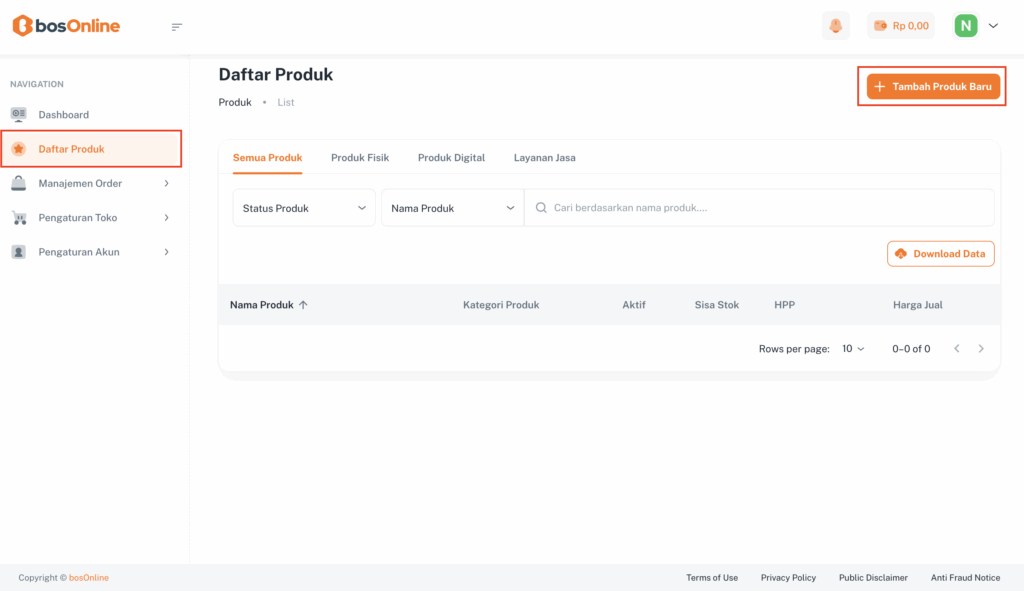Click the Pengaturan Toko cart icon

point(18,218)
